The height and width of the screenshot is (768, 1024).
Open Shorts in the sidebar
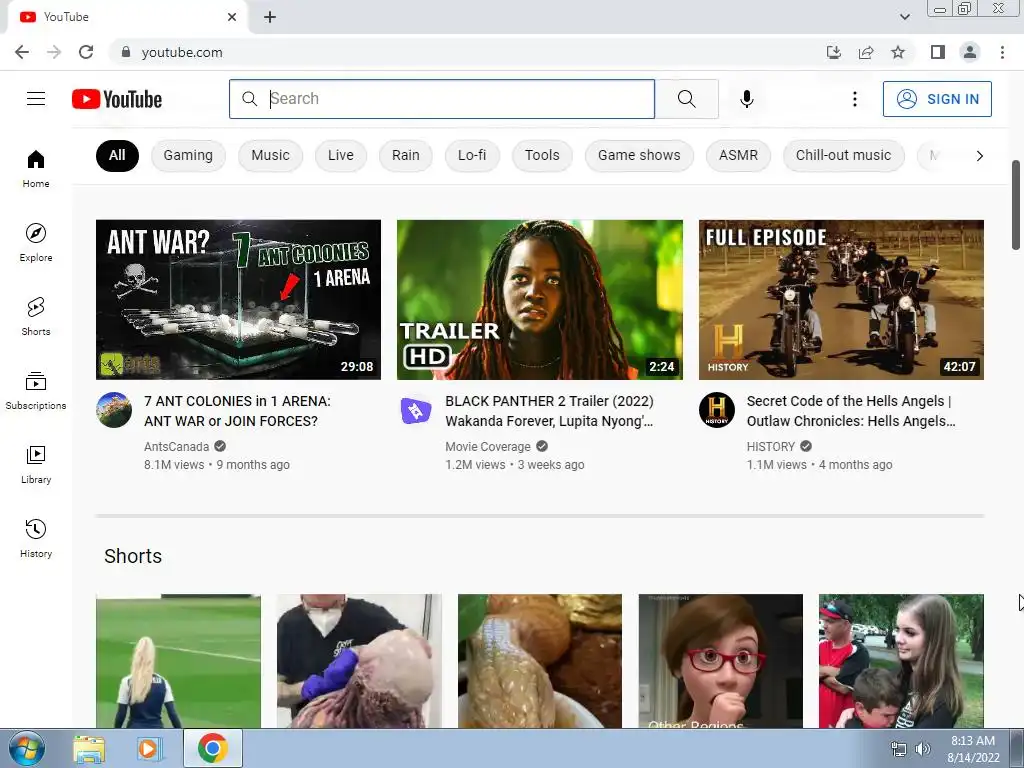pyautogui.click(x=36, y=316)
